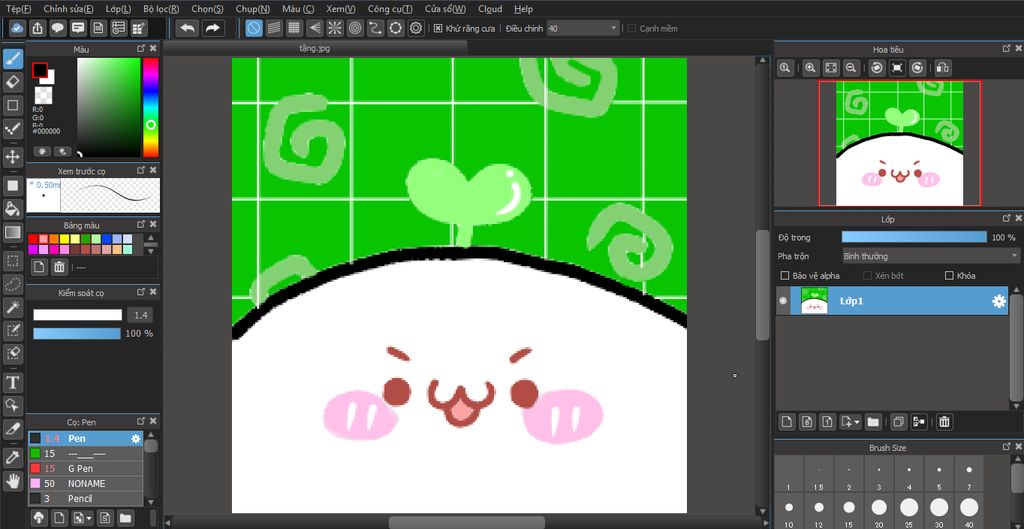Hide the Lớp1 layer visibility
The image size is (1024, 529).
(783, 301)
